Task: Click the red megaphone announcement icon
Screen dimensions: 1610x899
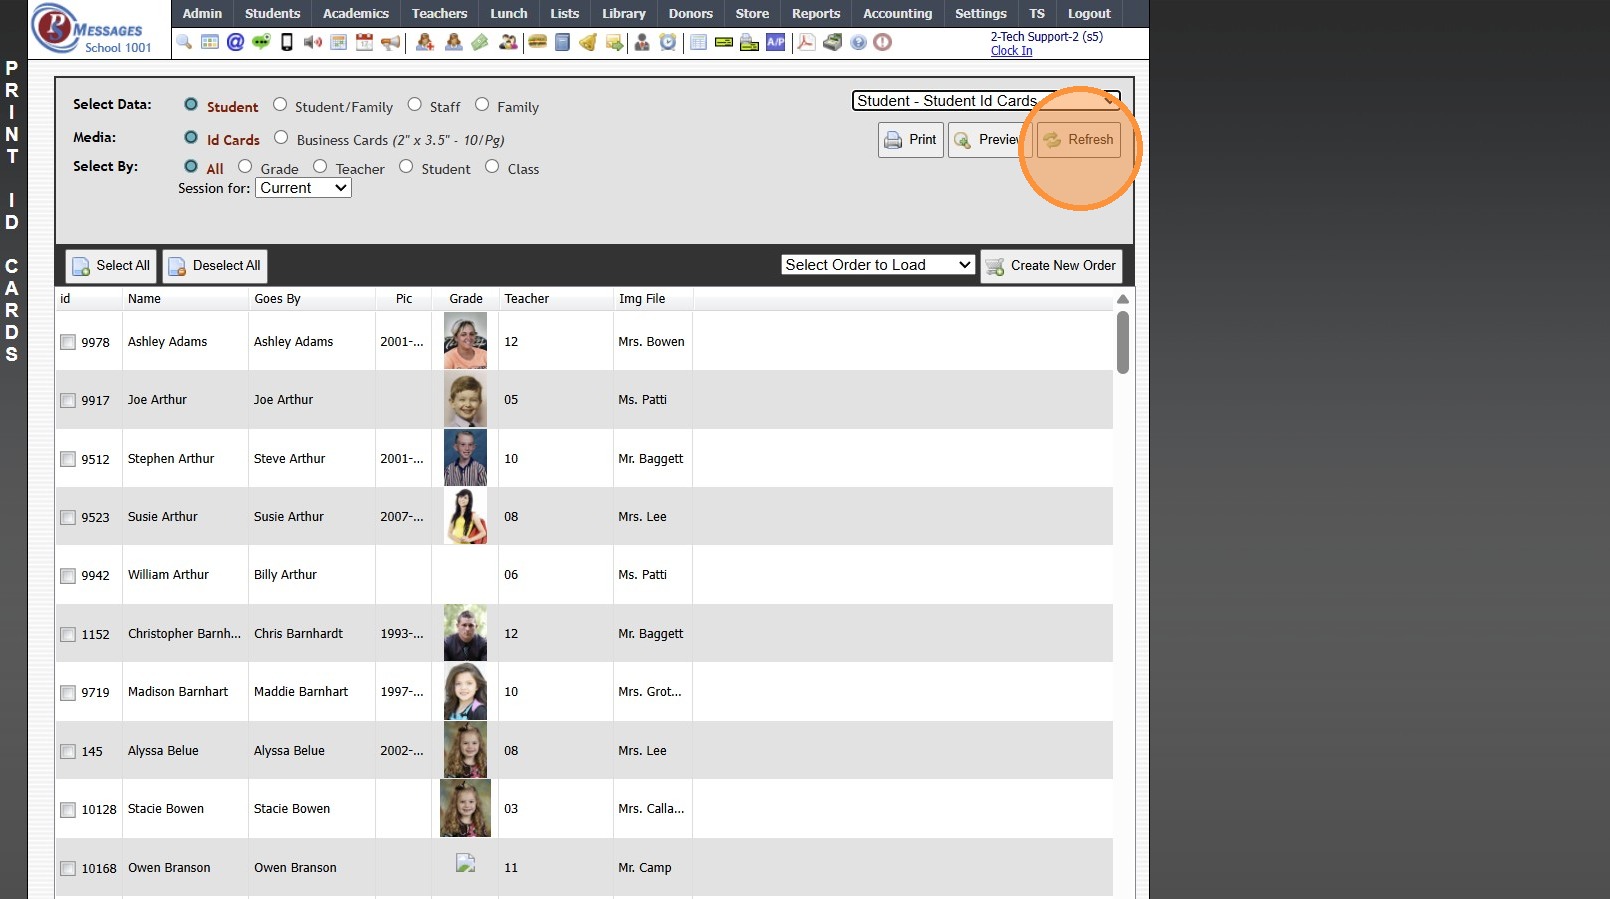Action: 390,42
